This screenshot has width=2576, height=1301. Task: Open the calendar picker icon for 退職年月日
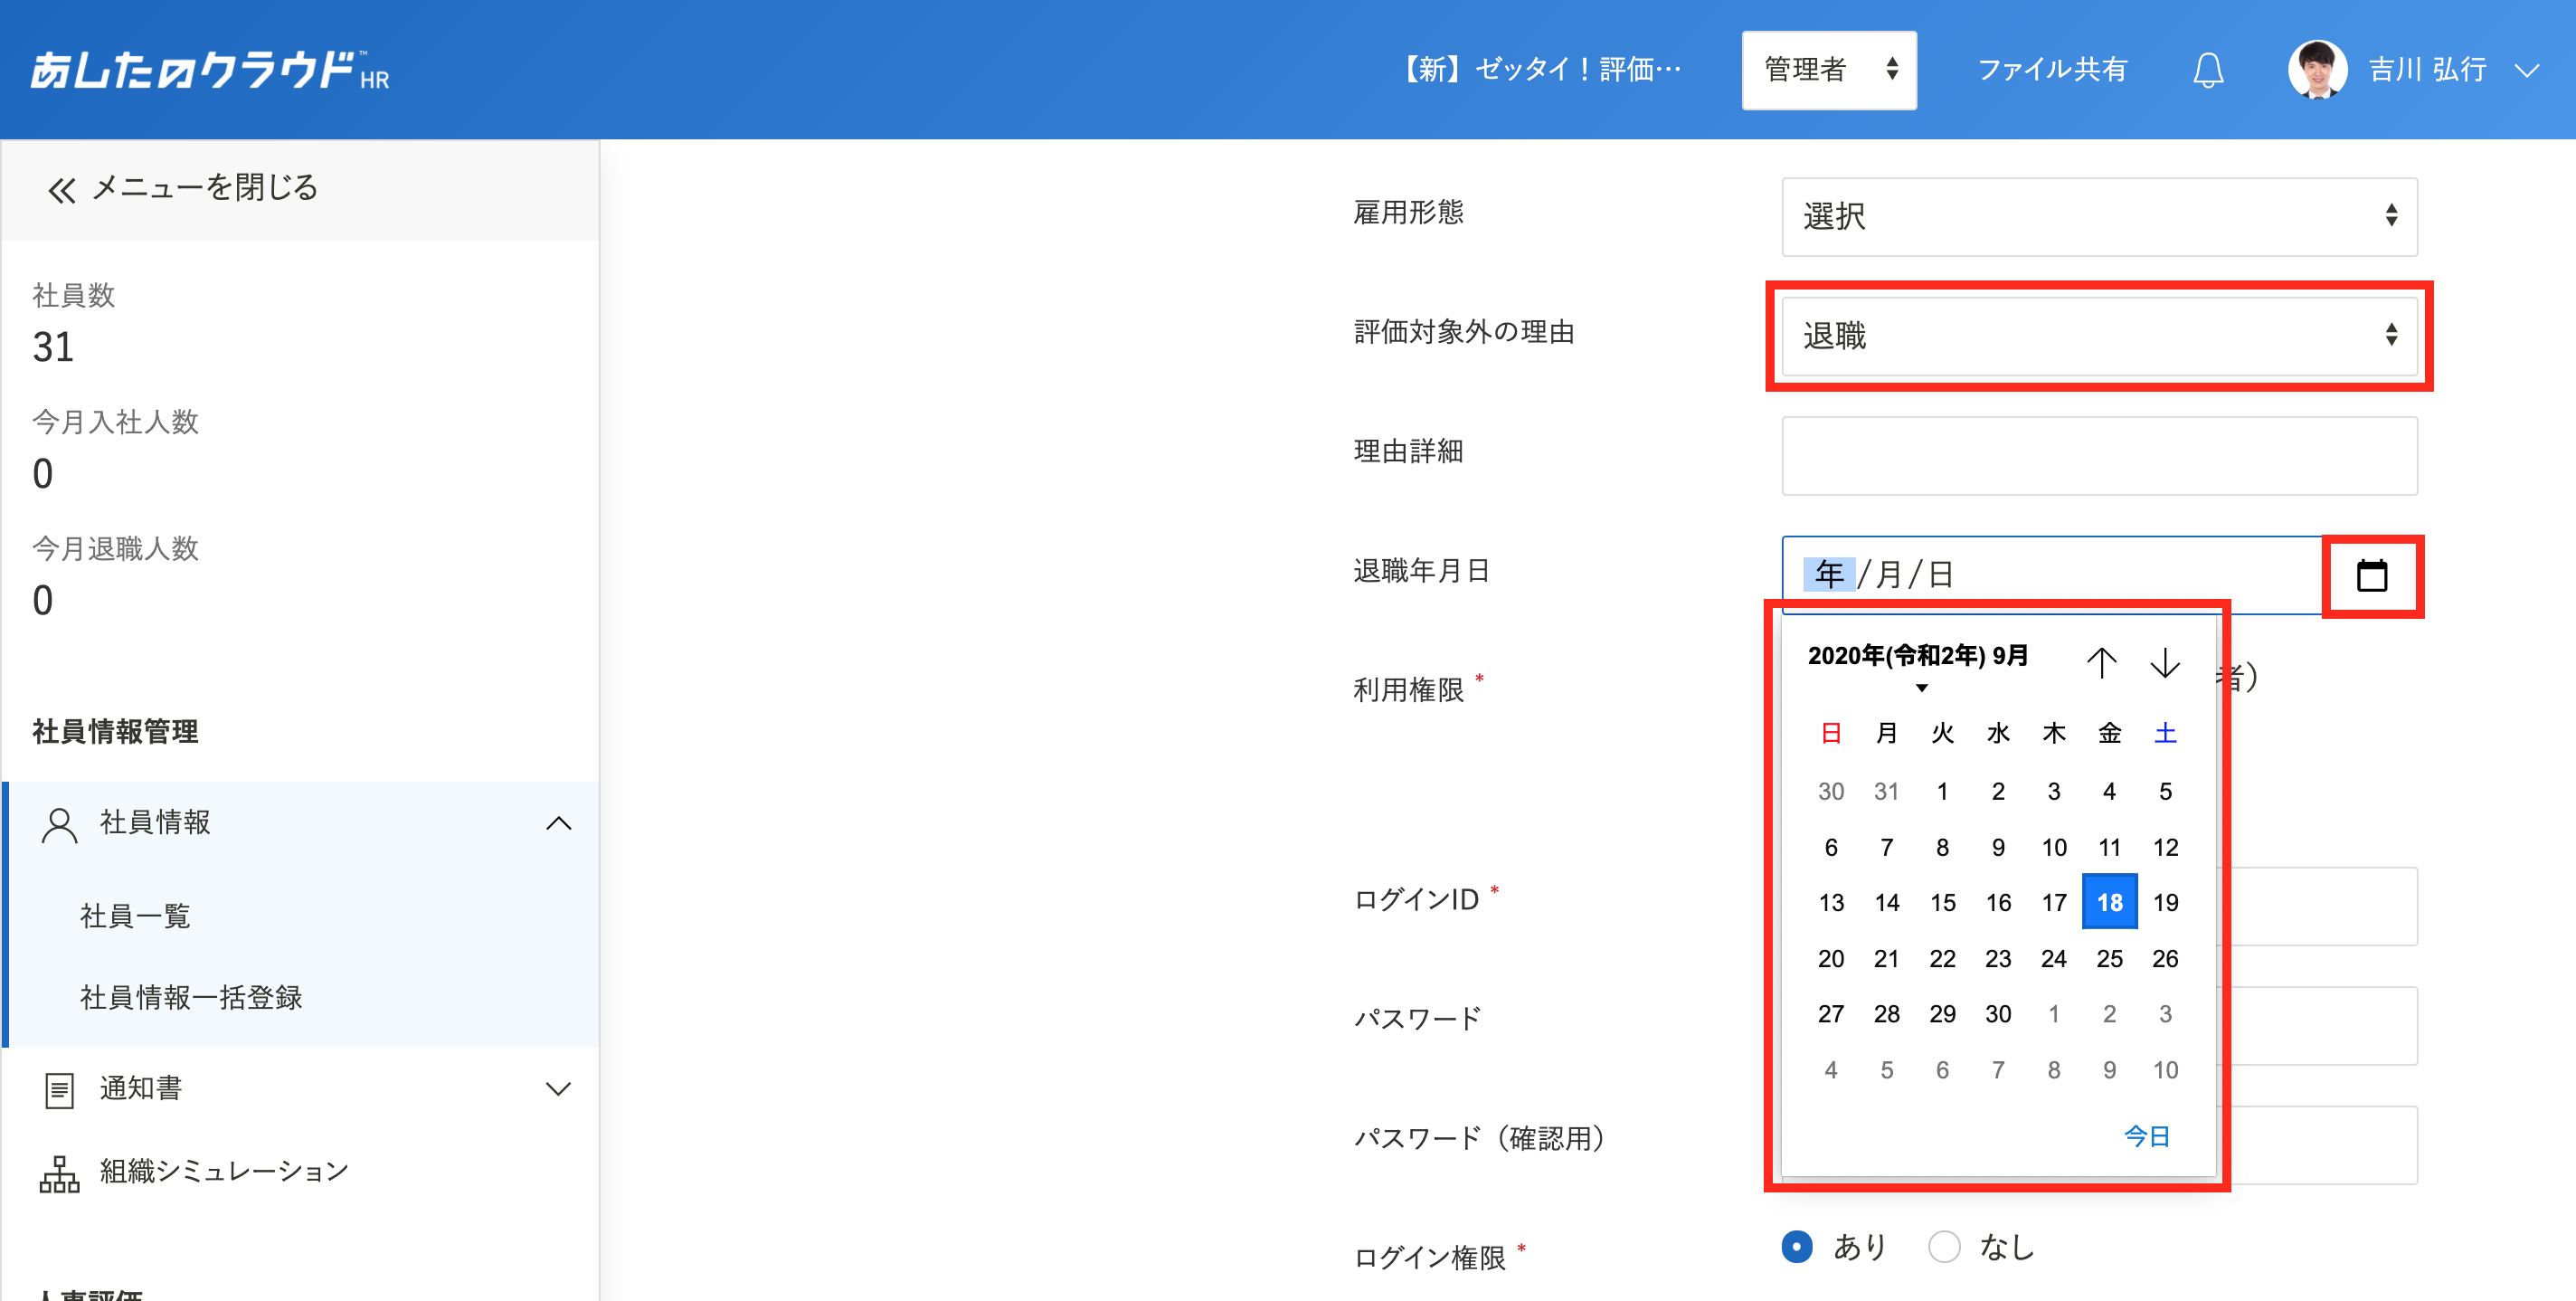click(x=2371, y=576)
